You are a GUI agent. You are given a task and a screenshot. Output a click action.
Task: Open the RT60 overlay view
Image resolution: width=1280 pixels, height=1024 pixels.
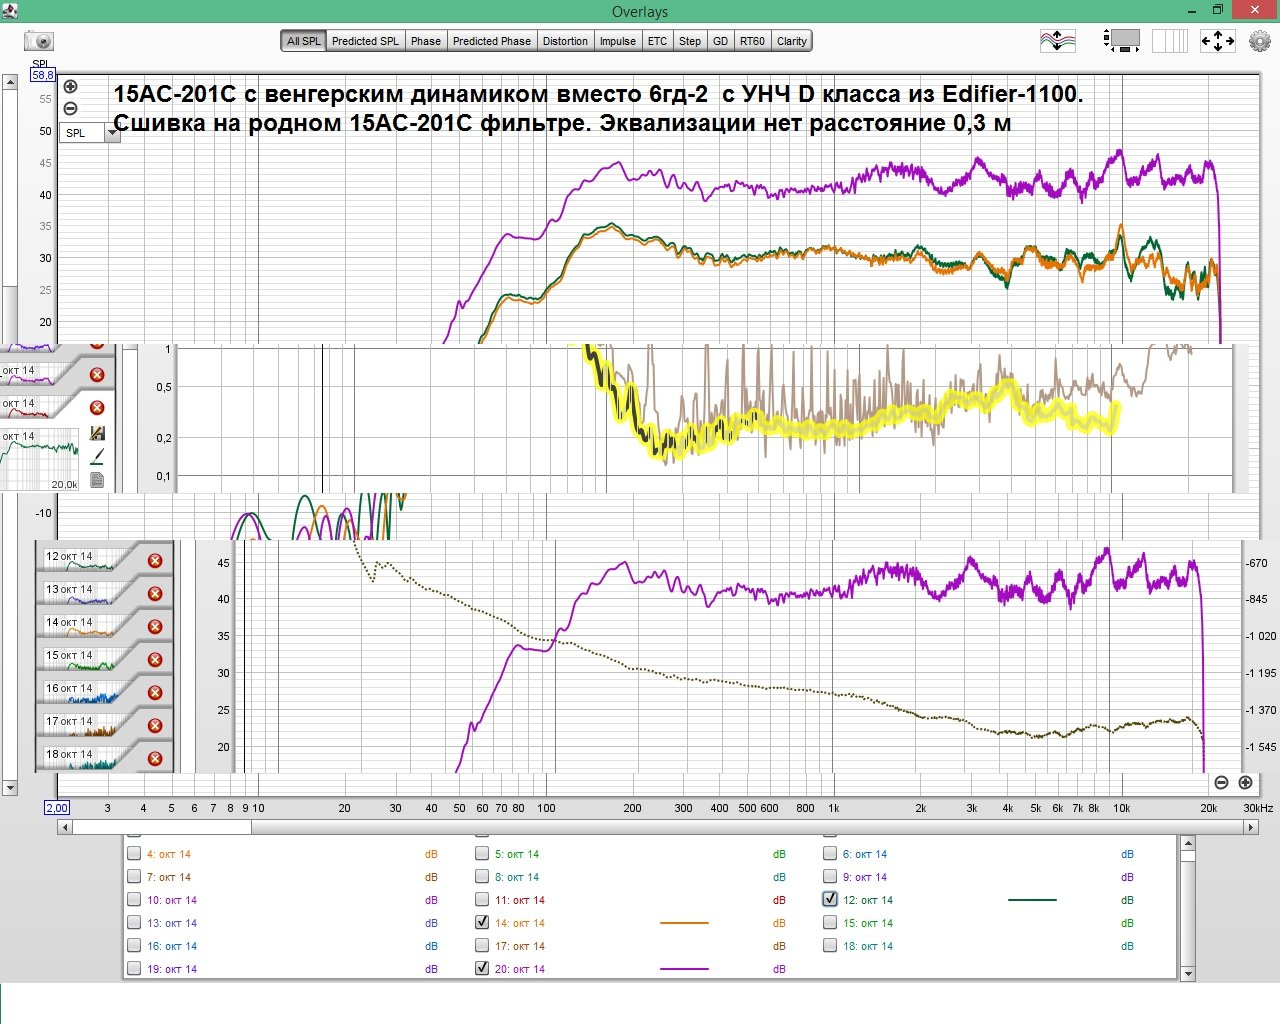pyautogui.click(x=752, y=41)
